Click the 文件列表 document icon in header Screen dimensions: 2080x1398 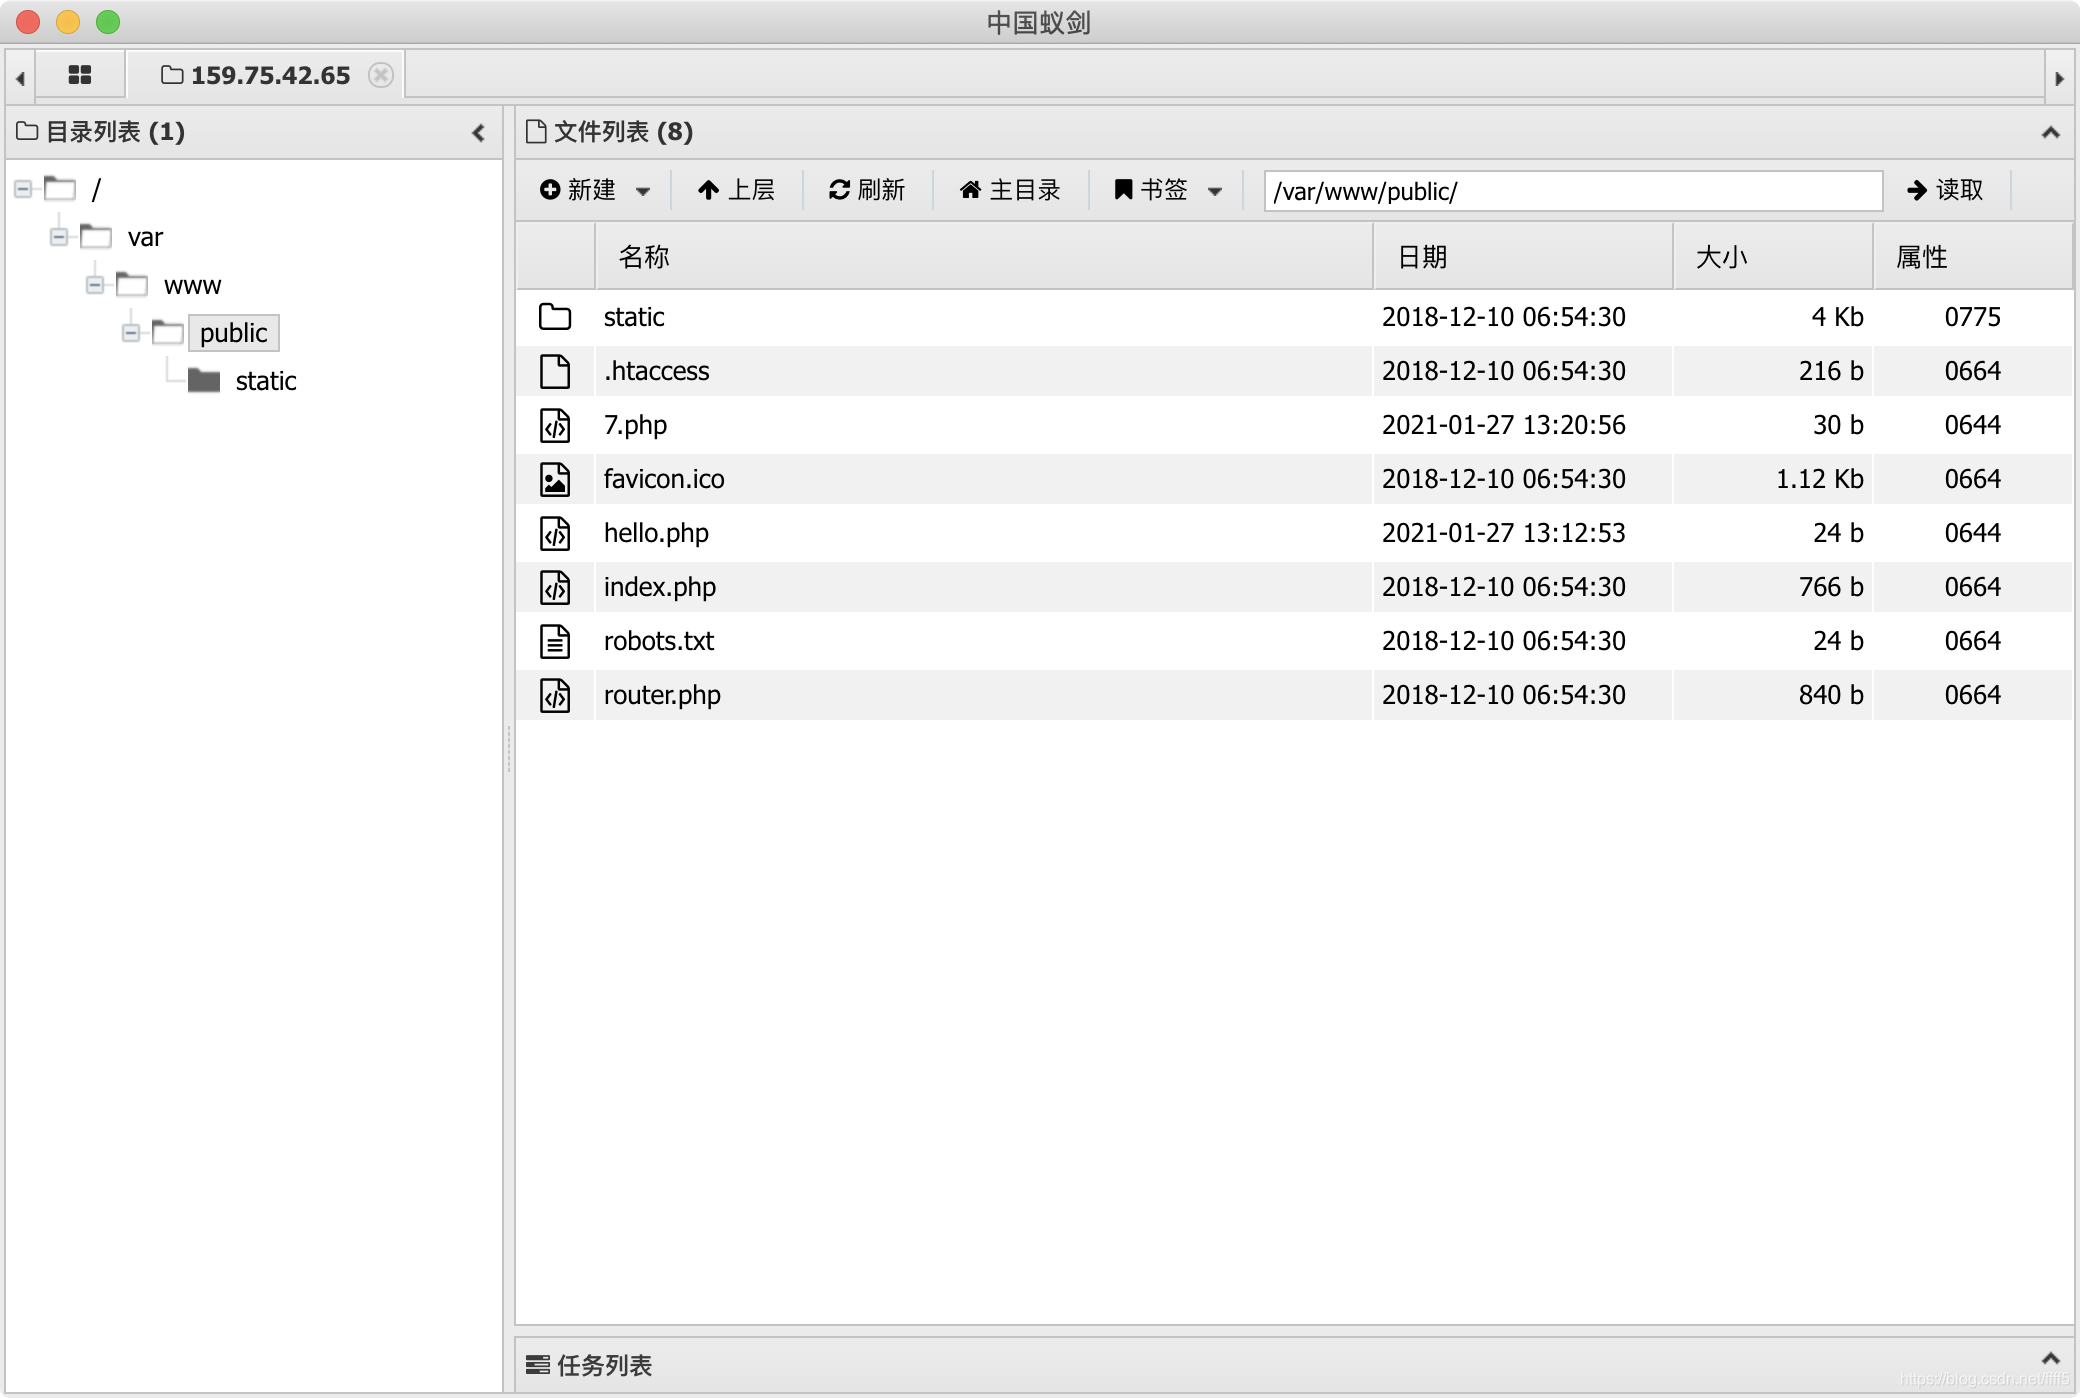point(536,131)
